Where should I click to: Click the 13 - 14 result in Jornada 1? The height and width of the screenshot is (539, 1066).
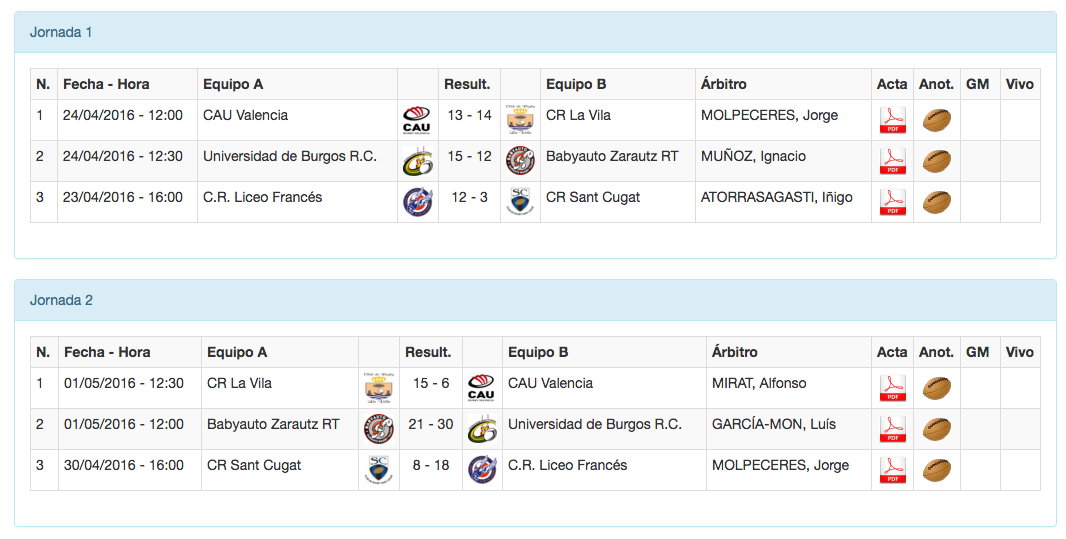(x=469, y=115)
